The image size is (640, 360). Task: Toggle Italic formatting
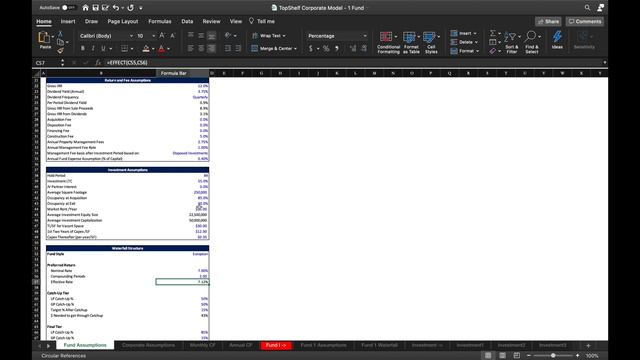(93, 49)
